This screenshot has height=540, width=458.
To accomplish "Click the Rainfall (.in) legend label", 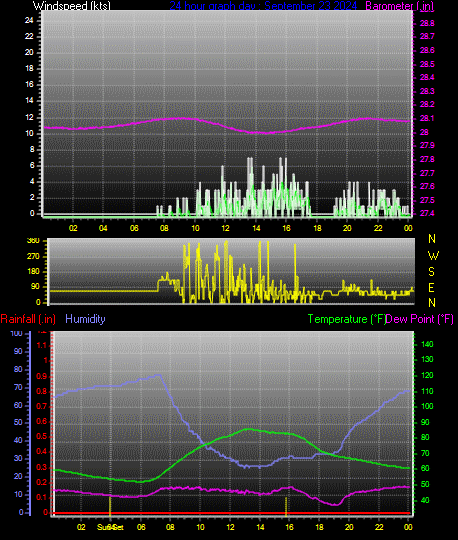I will [x=28, y=319].
